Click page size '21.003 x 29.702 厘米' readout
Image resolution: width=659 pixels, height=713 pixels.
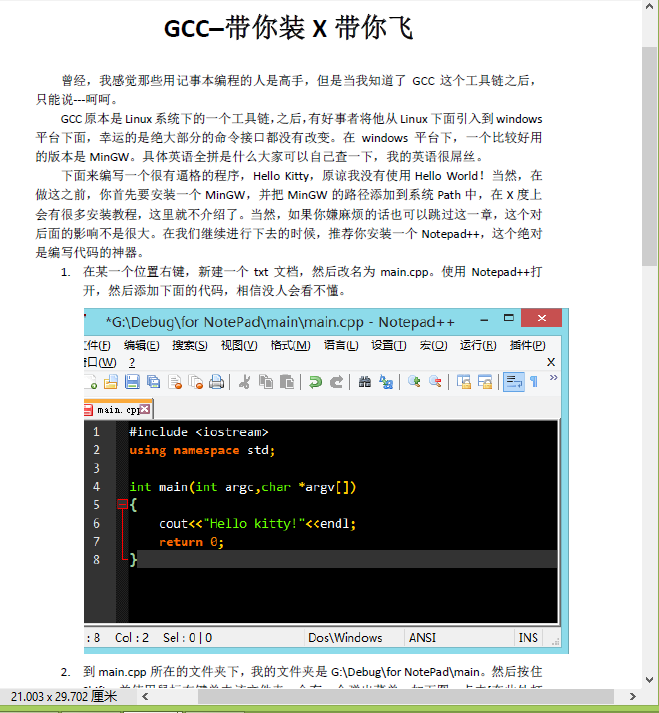pos(64,696)
